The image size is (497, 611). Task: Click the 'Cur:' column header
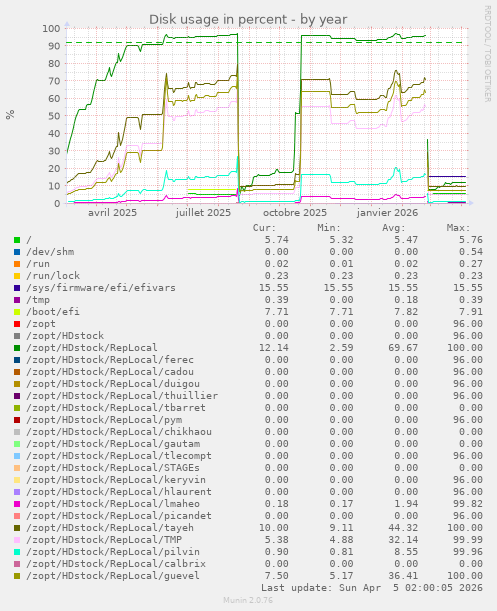click(x=264, y=228)
